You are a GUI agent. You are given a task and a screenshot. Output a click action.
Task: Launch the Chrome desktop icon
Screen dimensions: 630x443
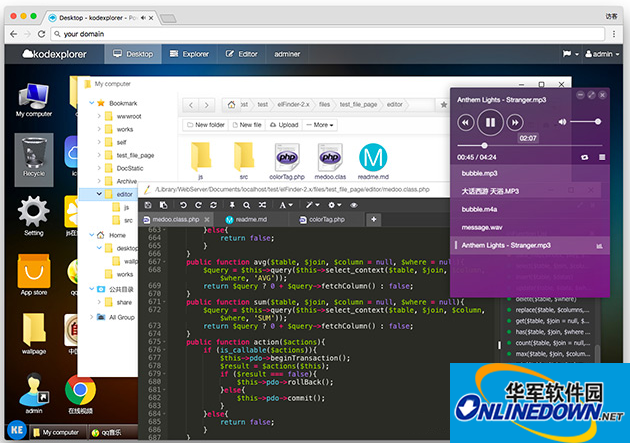pyautogui.click(x=80, y=390)
